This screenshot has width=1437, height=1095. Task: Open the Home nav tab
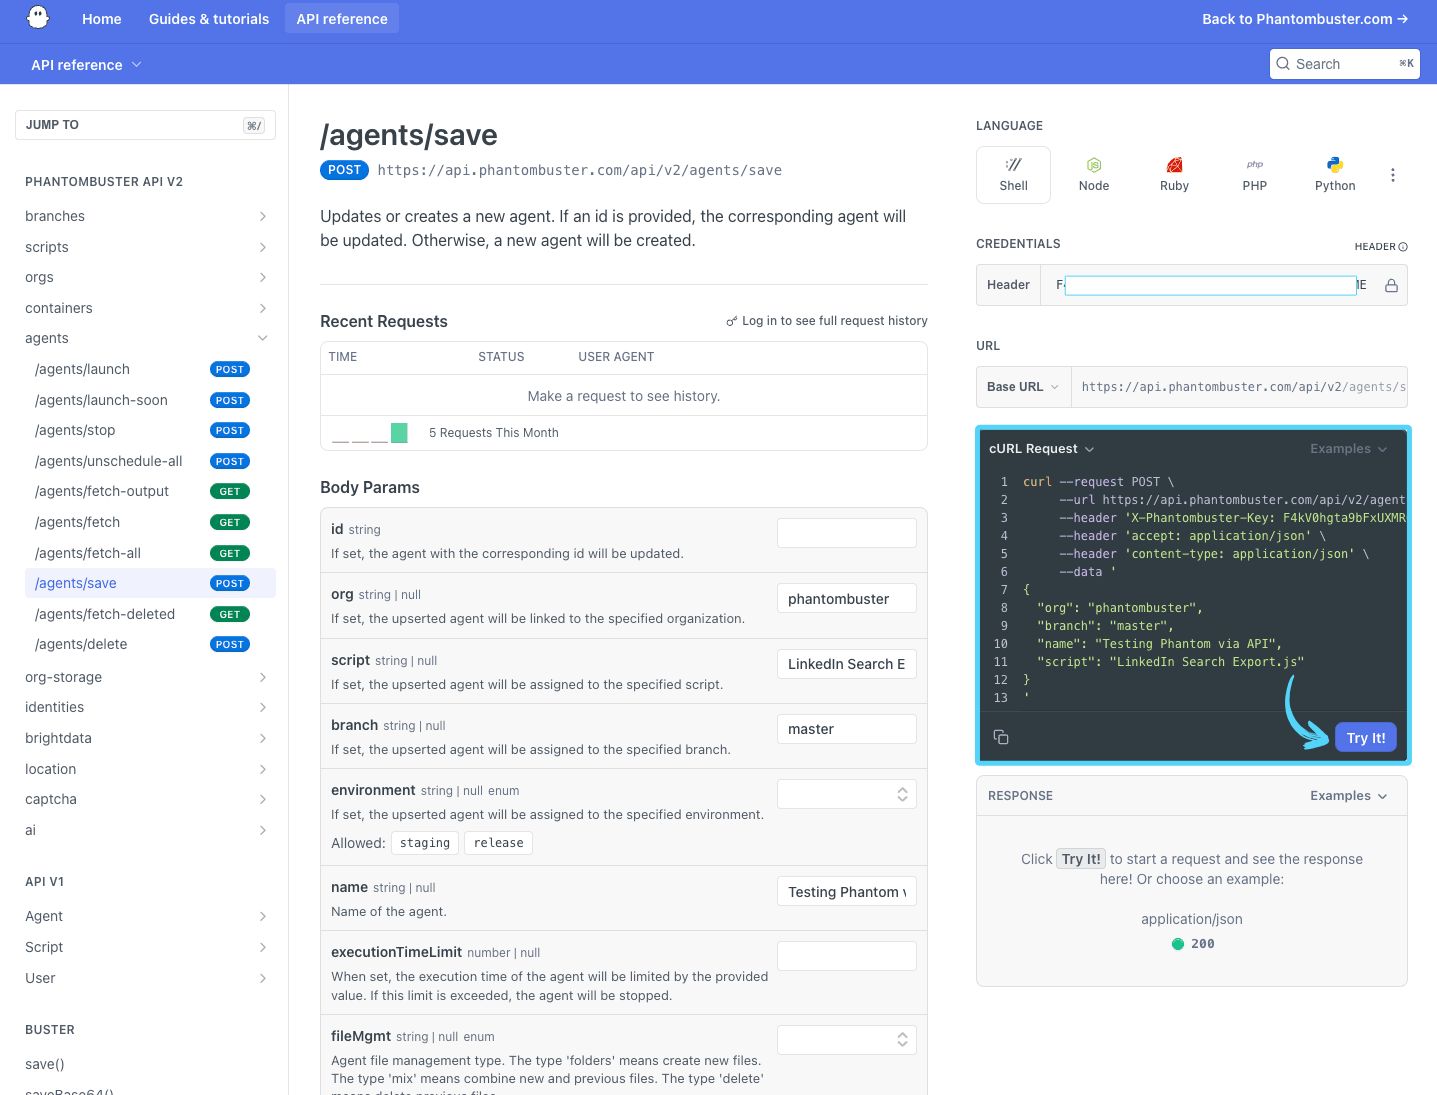point(102,19)
